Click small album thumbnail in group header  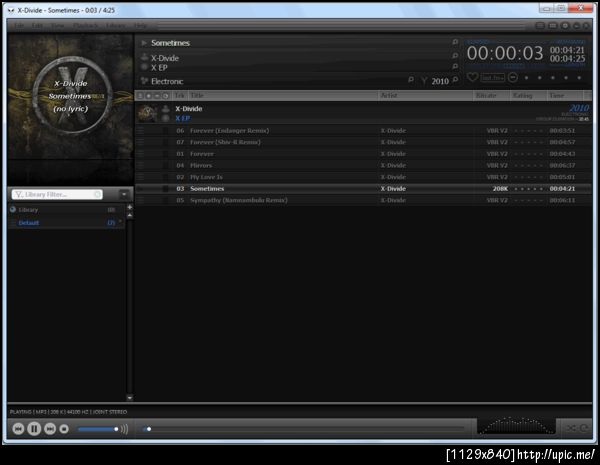pos(147,113)
